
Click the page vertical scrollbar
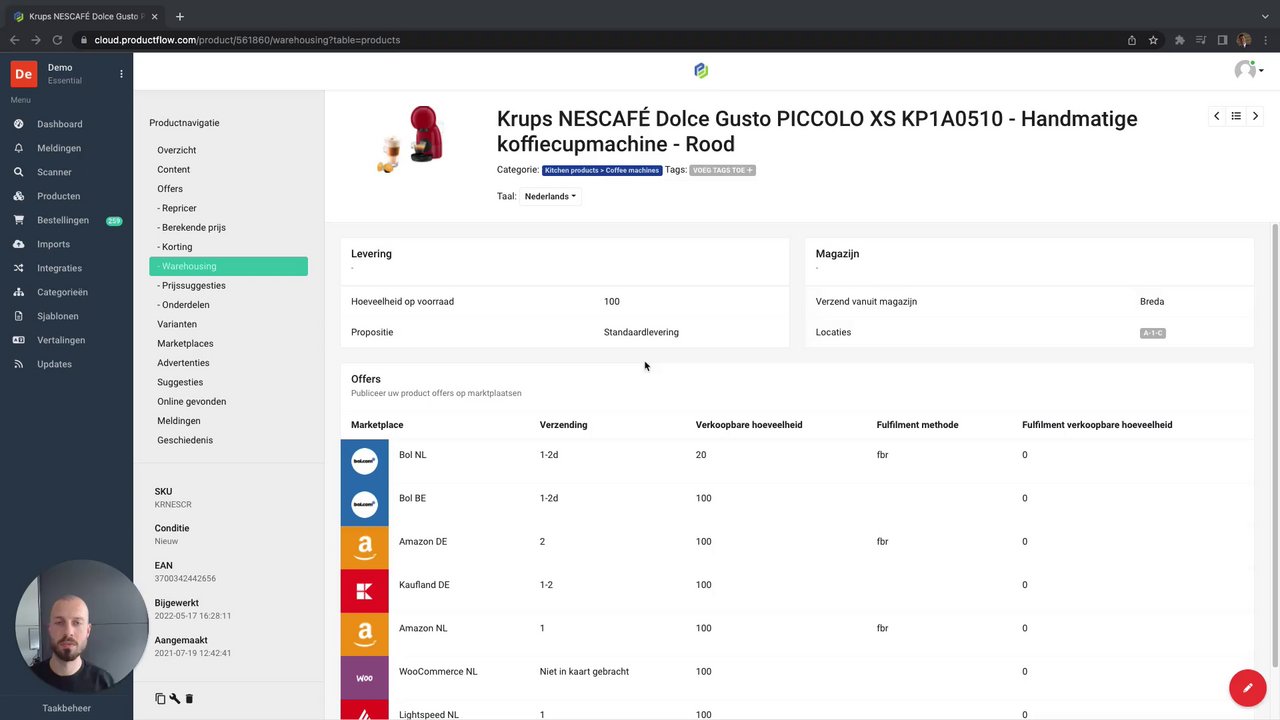pos(1275,445)
